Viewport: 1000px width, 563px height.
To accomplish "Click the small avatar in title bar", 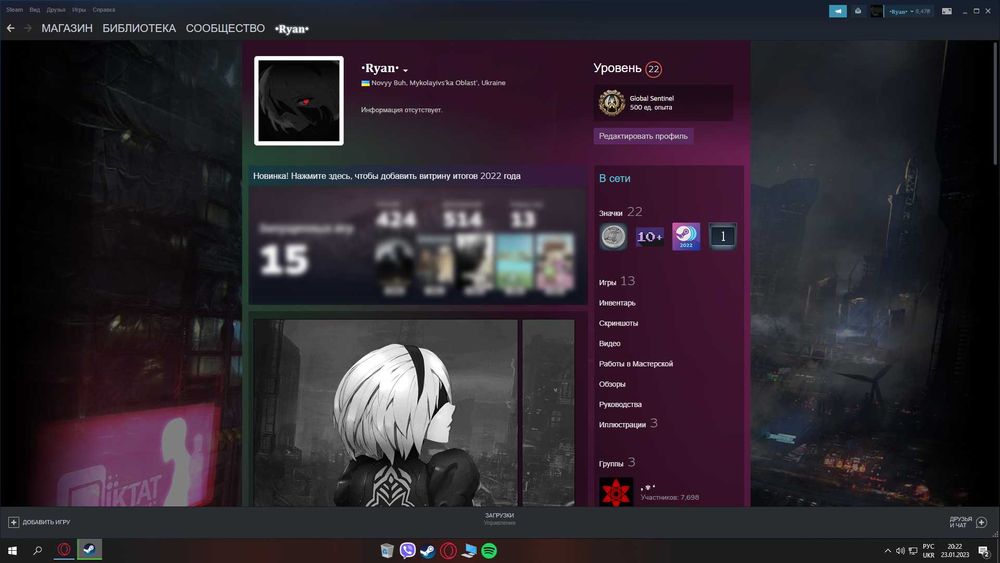I will [x=877, y=11].
